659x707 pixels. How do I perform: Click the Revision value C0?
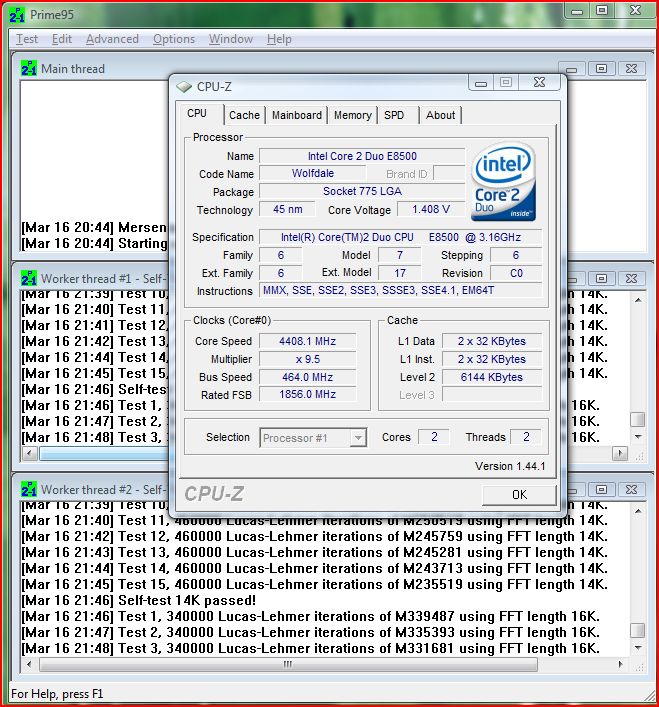pos(516,273)
